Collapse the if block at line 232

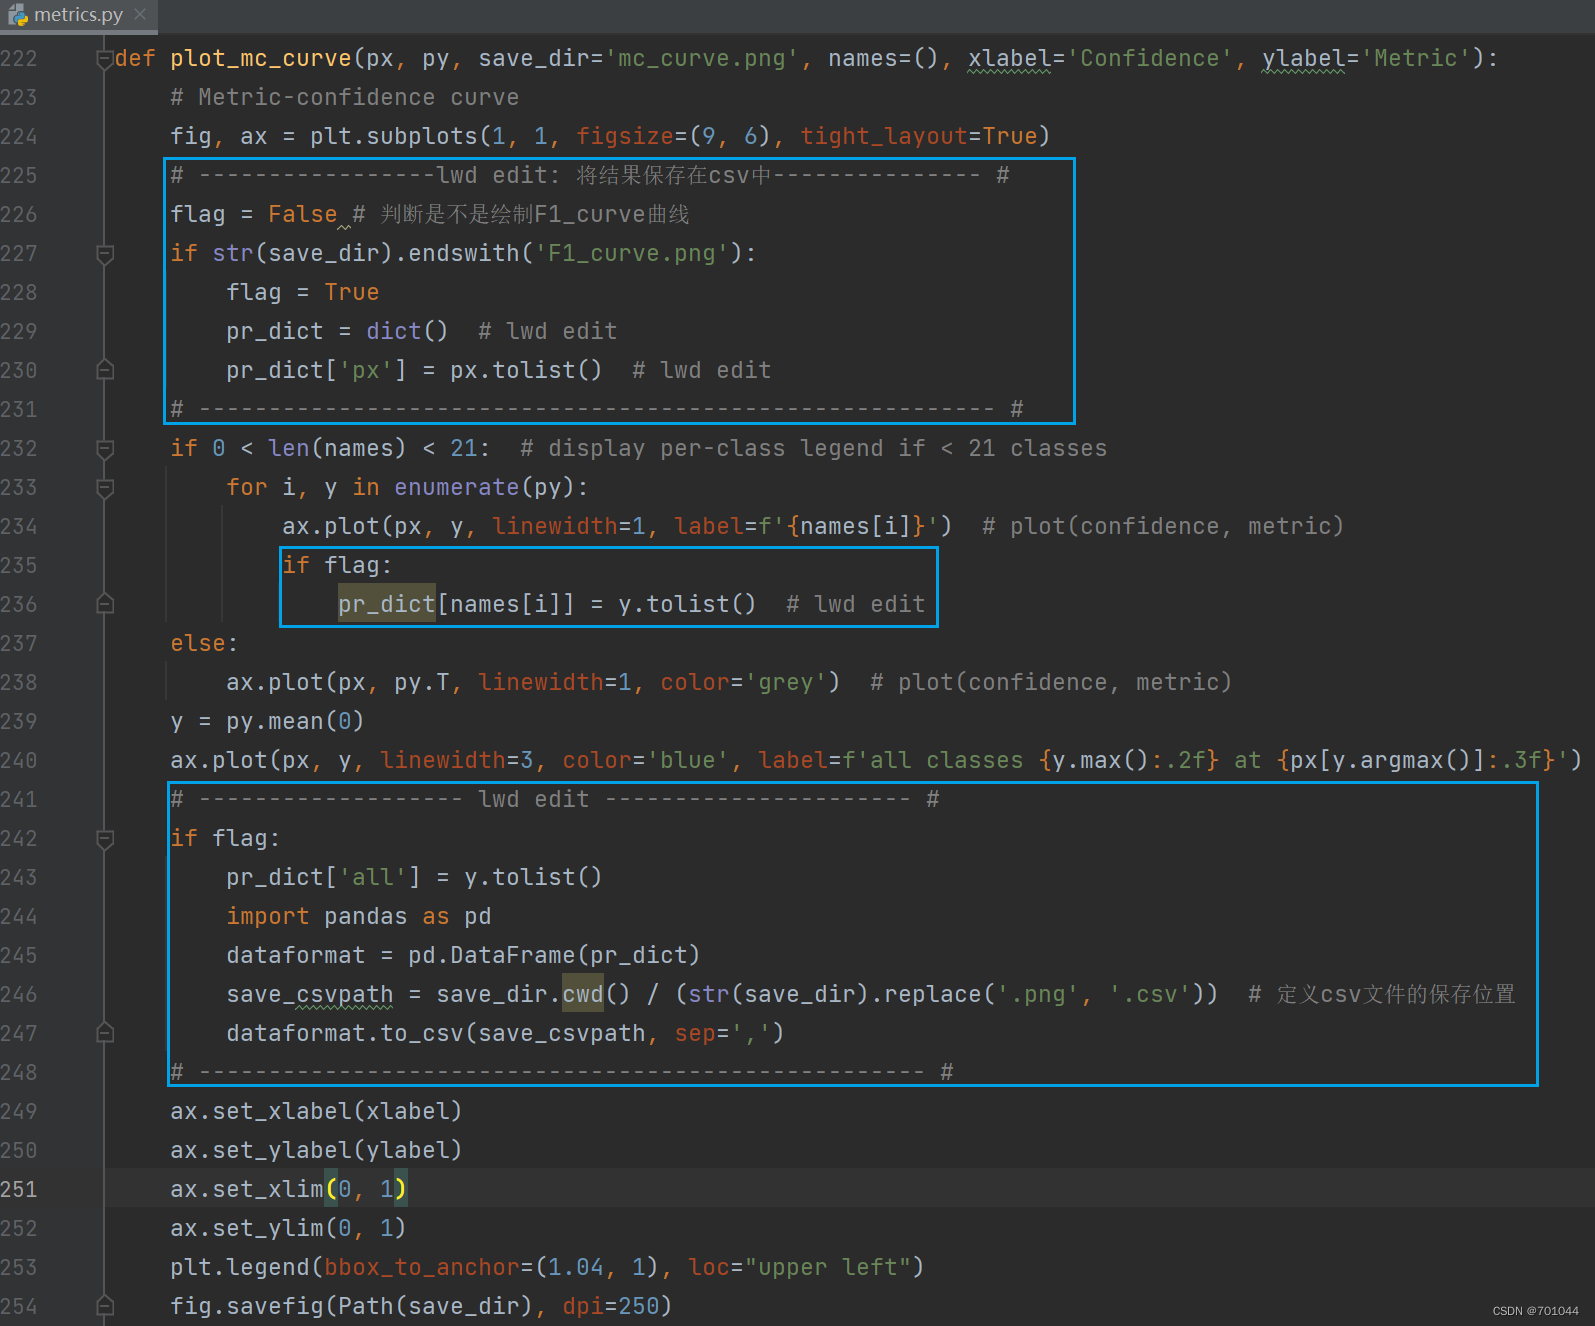(104, 449)
